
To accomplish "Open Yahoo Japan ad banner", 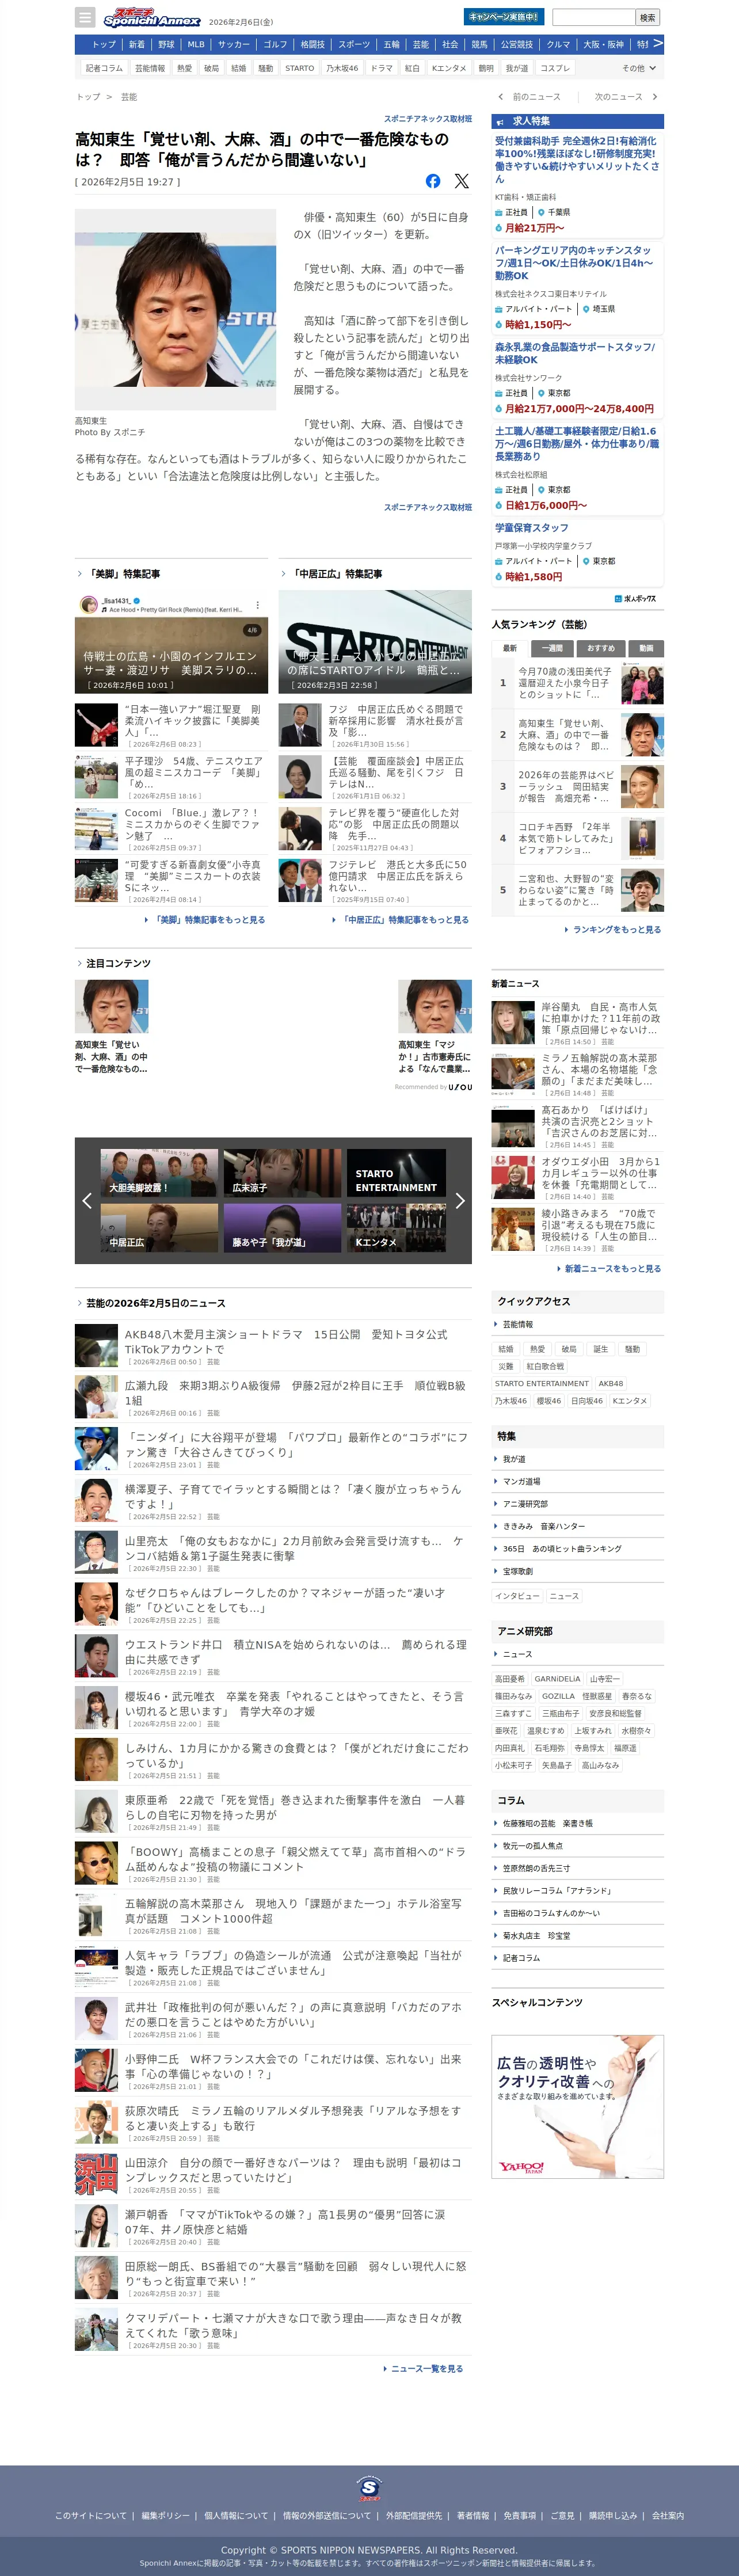I will pyautogui.click(x=577, y=2106).
